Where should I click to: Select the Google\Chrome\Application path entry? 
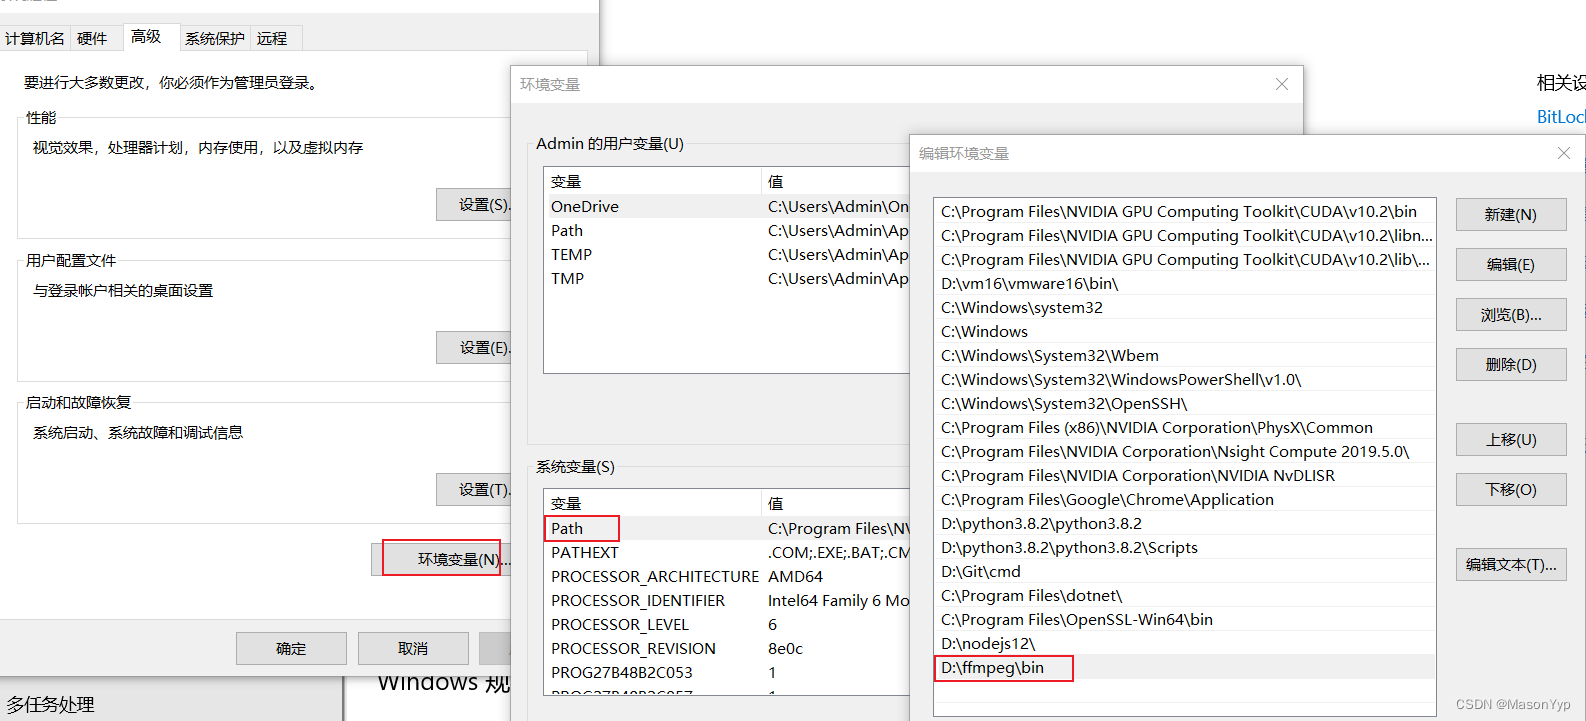point(1185,499)
